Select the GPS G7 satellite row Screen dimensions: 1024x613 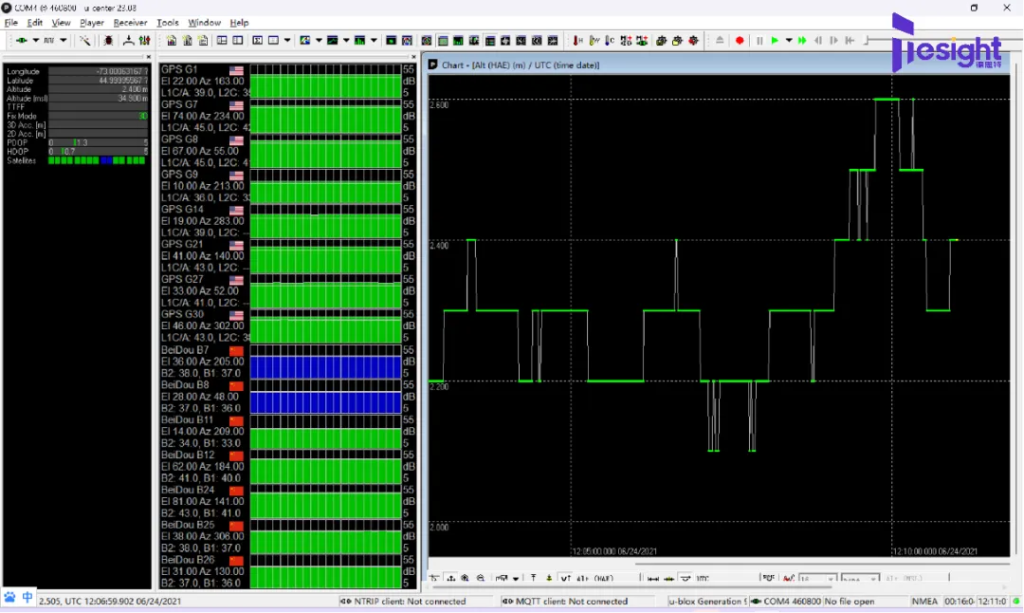click(288, 116)
